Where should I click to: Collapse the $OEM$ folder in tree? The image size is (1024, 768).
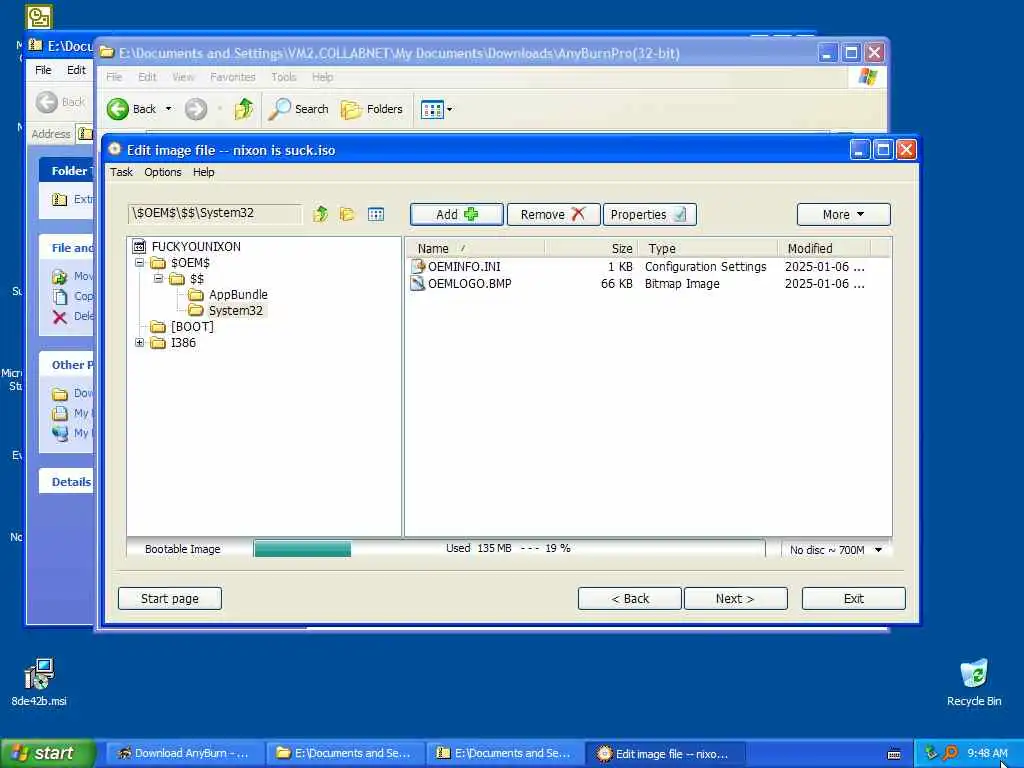(x=140, y=263)
